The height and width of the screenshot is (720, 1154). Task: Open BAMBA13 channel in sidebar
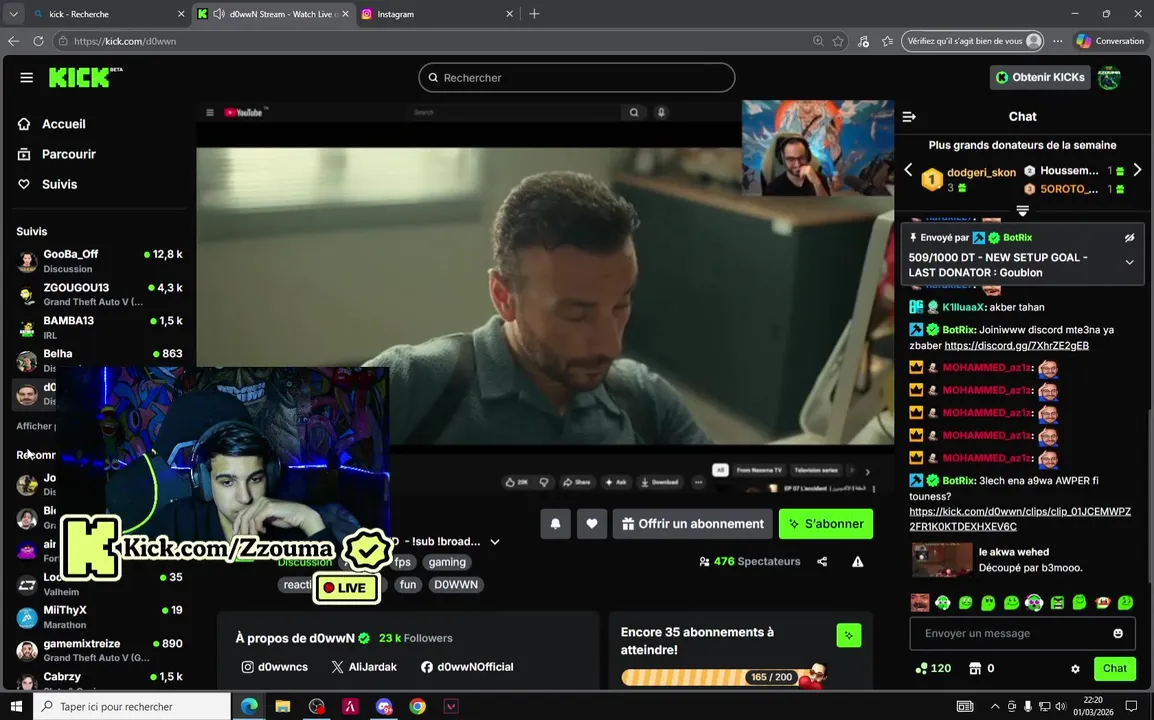pyautogui.click(x=99, y=327)
